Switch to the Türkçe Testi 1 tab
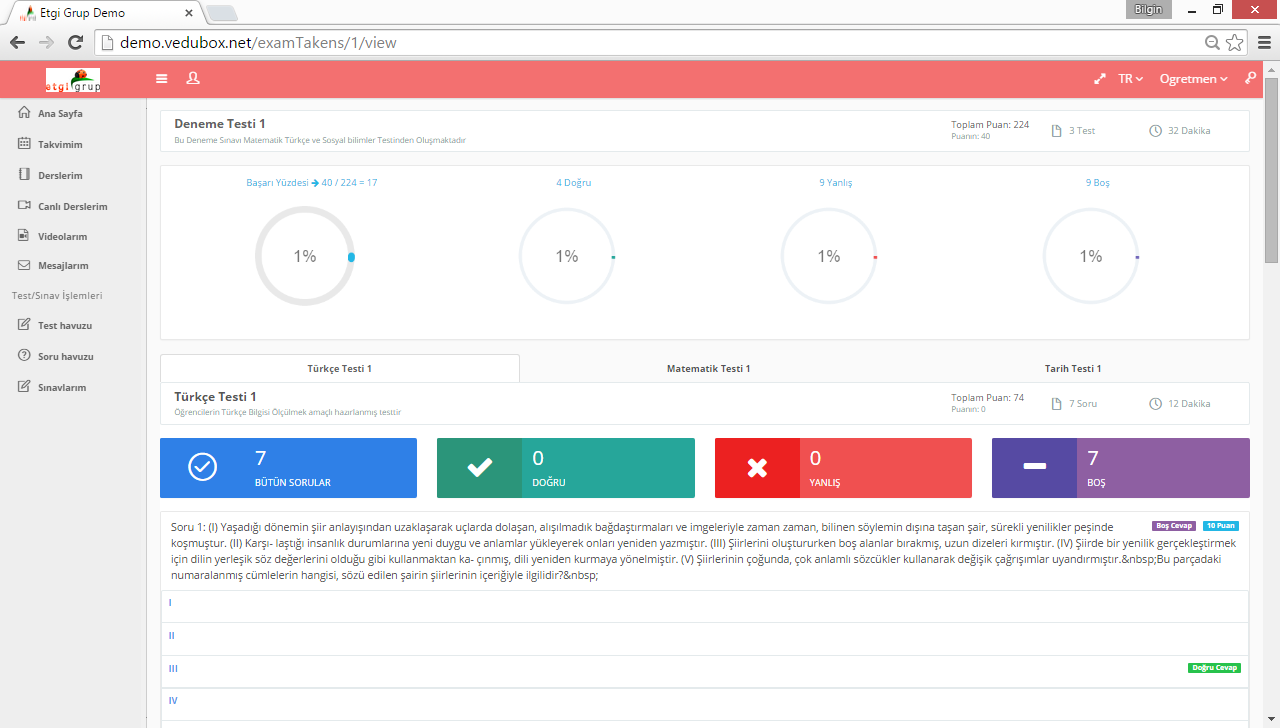Screen dimensions: 1280x728 click(340, 368)
